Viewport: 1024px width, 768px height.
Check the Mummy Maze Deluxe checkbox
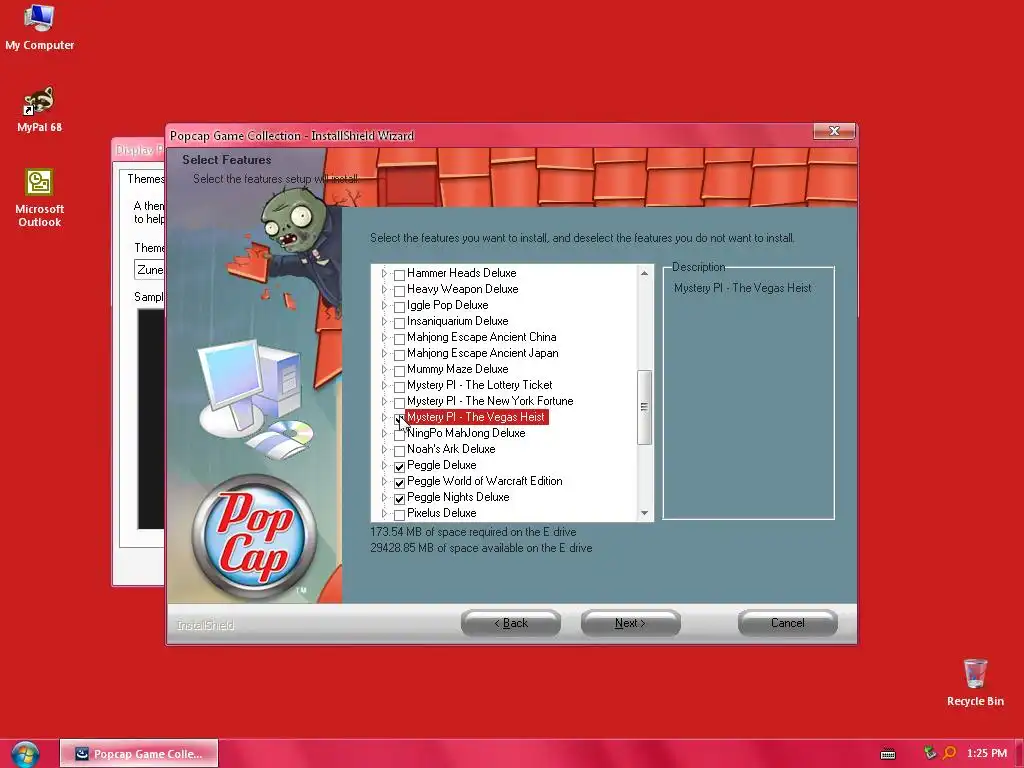point(399,370)
